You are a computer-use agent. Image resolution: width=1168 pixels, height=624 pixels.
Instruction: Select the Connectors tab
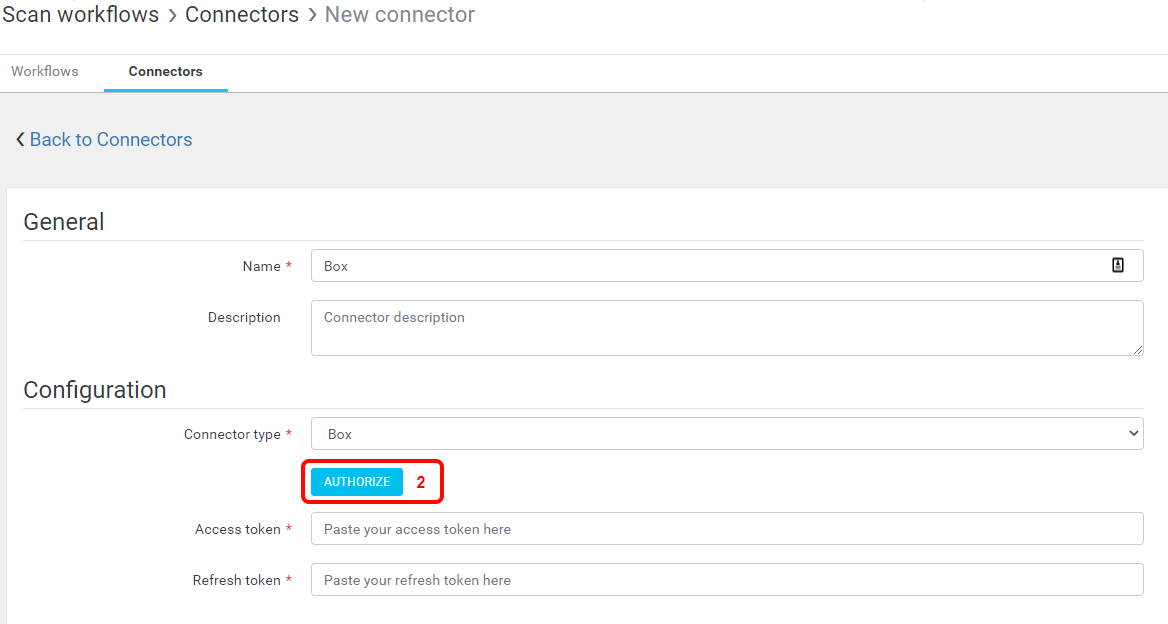tap(166, 72)
